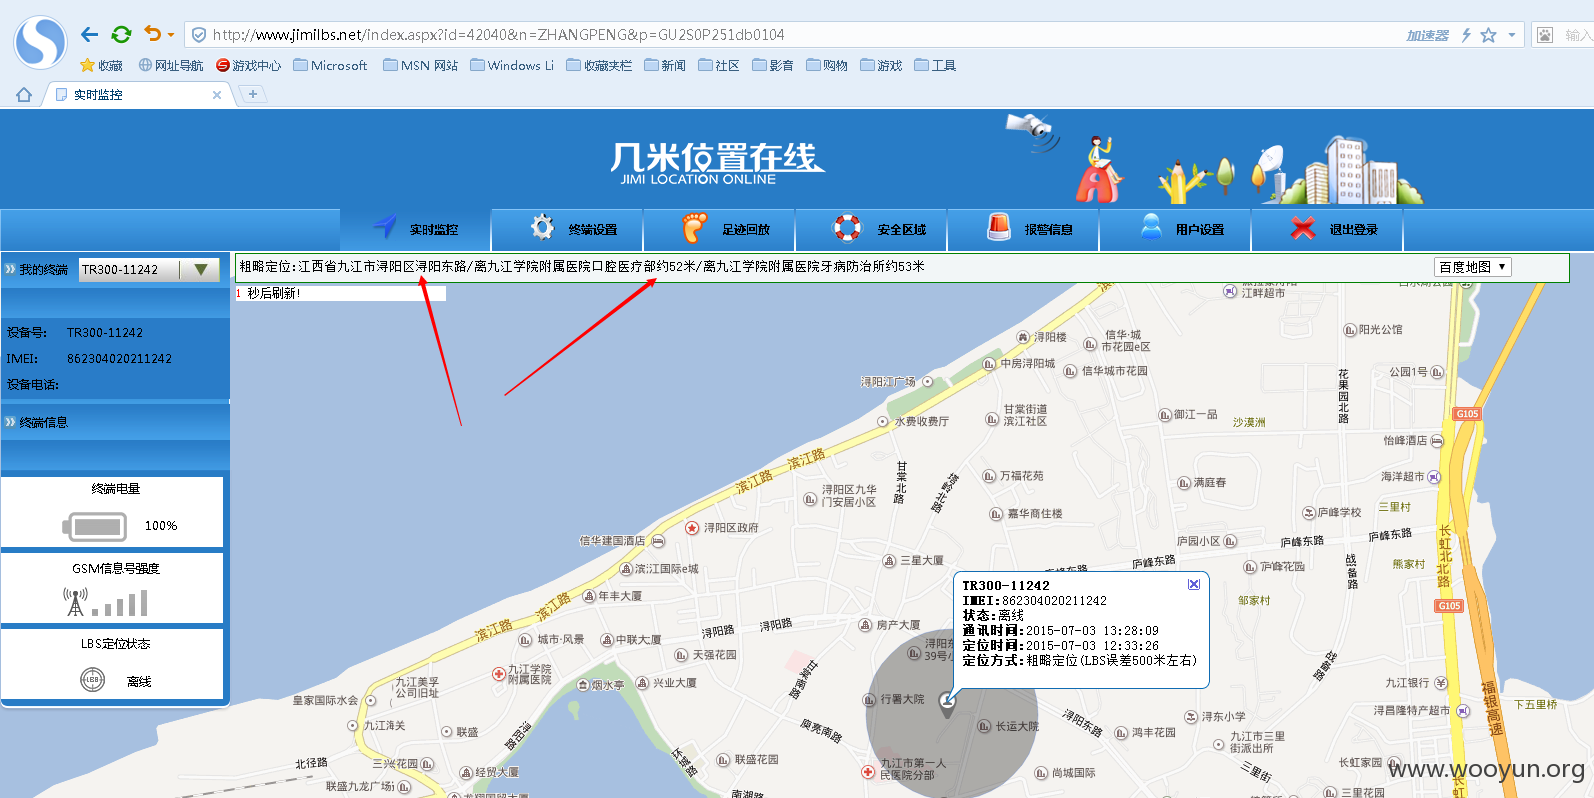Image resolution: width=1594 pixels, height=798 pixels.
Task: Open the 购物 bookmark folder
Action: click(827, 65)
